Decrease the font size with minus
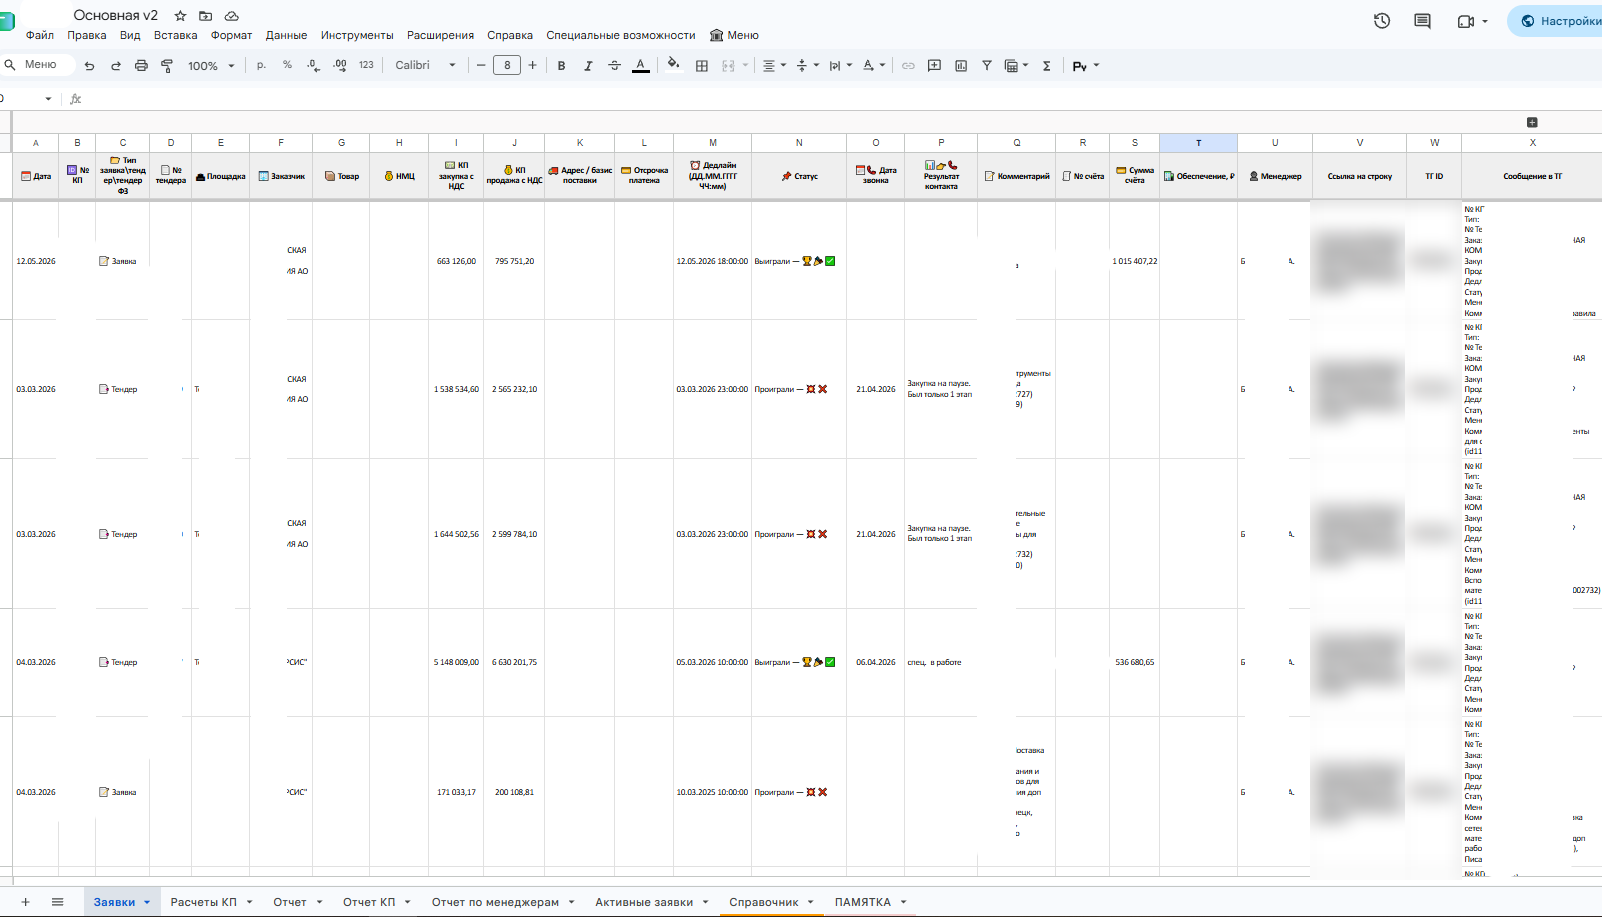1602x917 pixels. click(481, 65)
